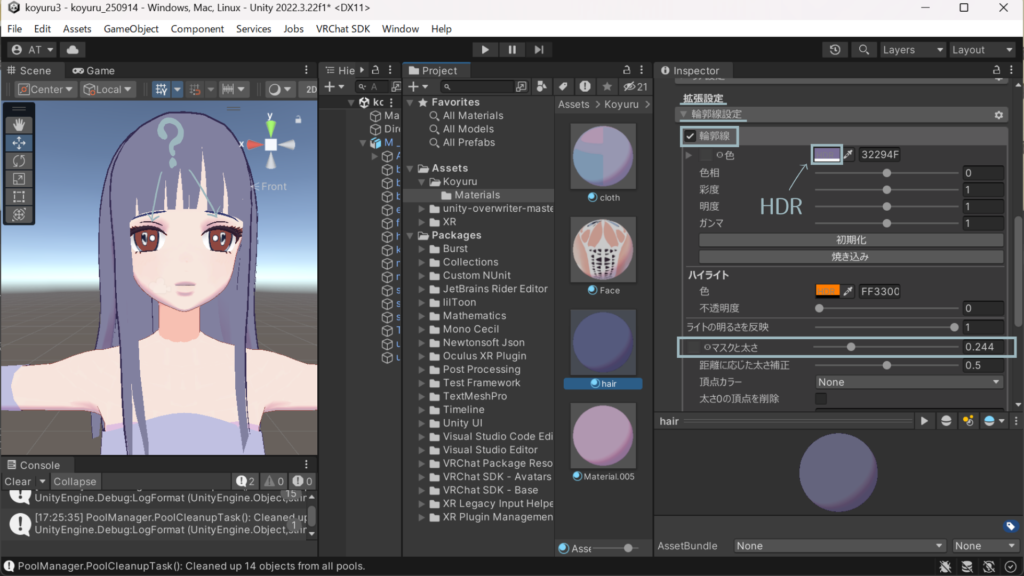Viewport: 1024px width, 576px height.
Task: Open the Undo History icon in top toolbar
Action: (x=836, y=50)
